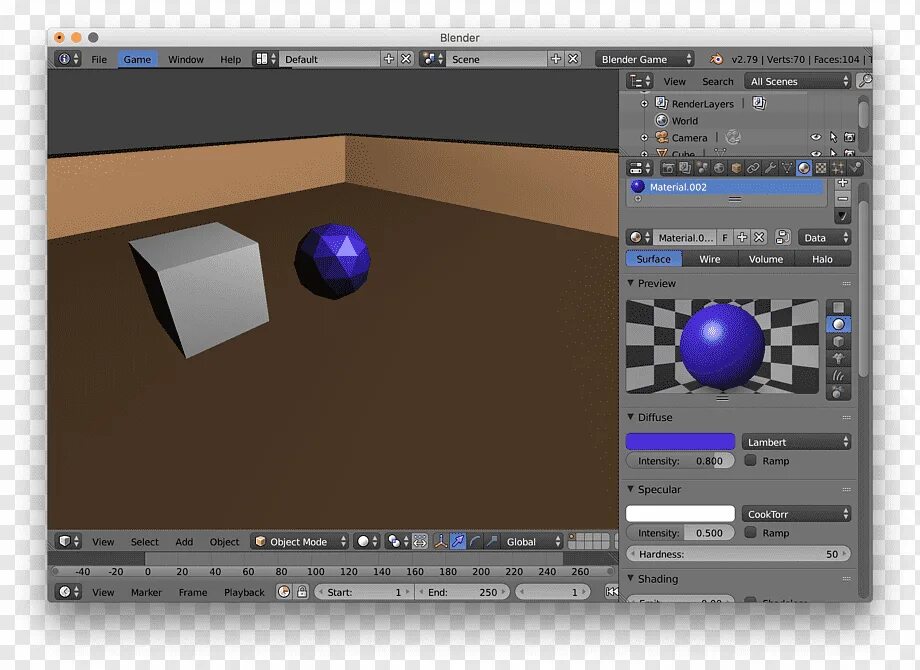Open the scene browser icon
Image resolution: width=920 pixels, height=670 pixels.
(x=433, y=59)
